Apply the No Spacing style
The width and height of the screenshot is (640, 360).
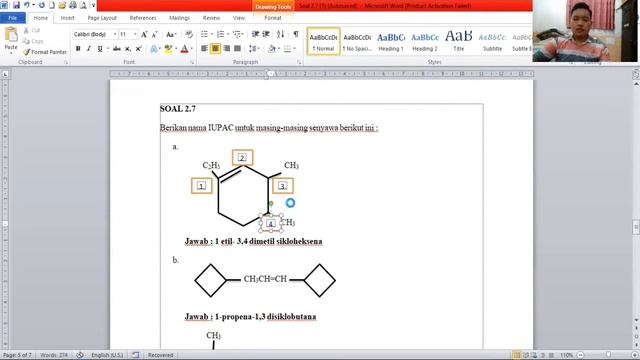tap(357, 41)
